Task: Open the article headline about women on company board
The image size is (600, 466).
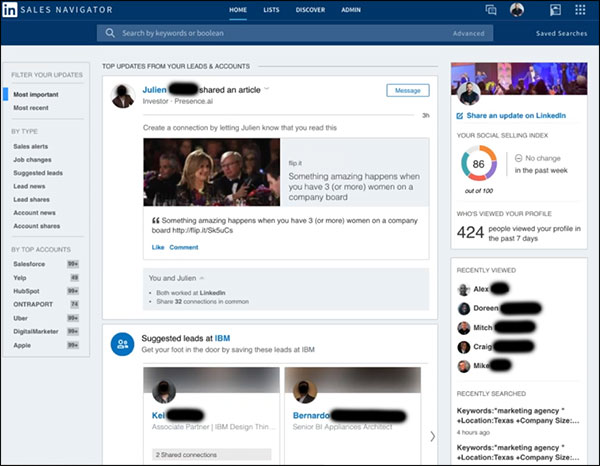Action: pos(354,187)
